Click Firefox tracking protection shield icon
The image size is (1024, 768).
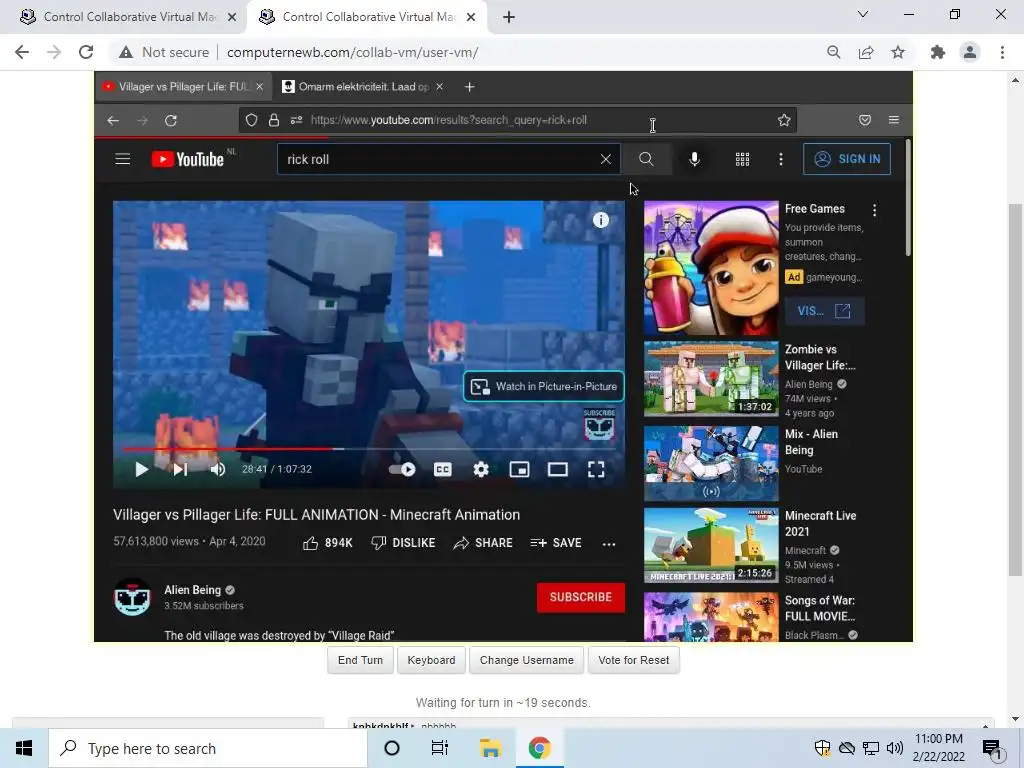click(251, 120)
